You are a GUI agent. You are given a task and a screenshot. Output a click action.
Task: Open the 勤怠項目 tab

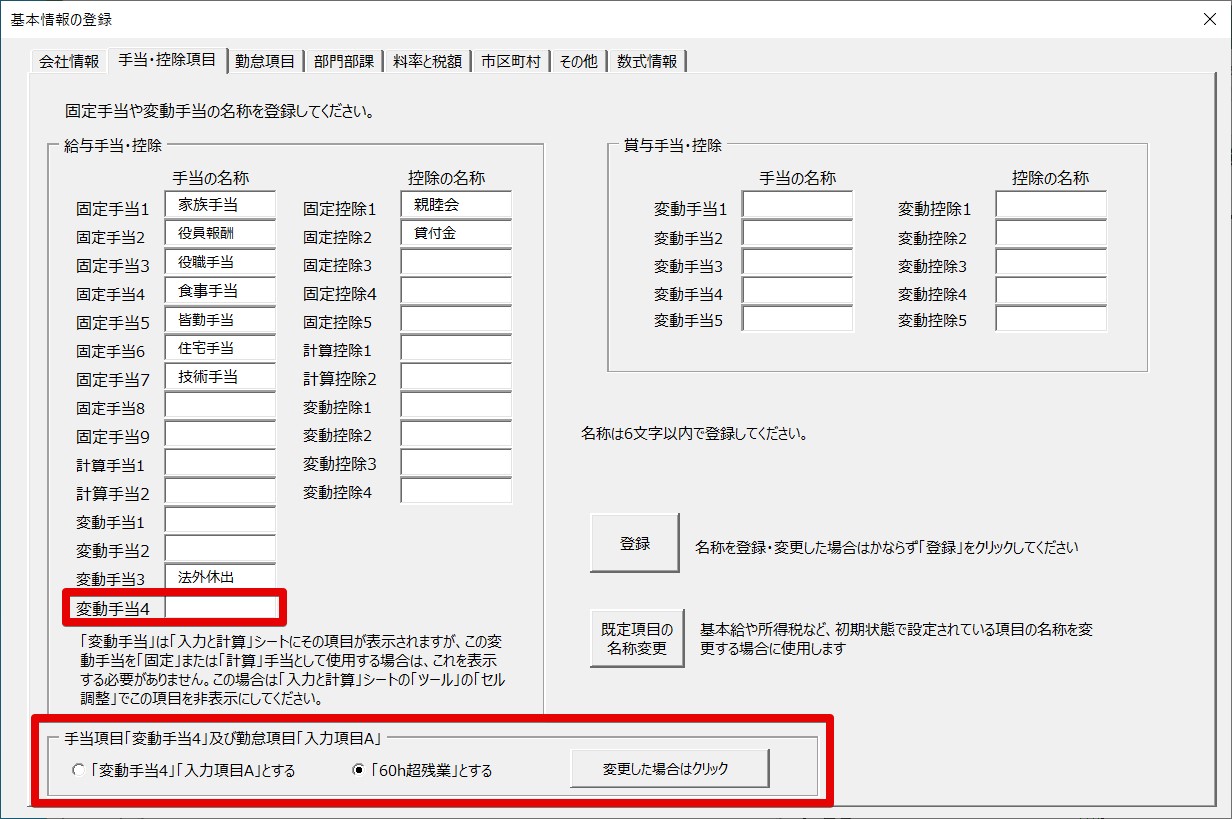click(265, 61)
